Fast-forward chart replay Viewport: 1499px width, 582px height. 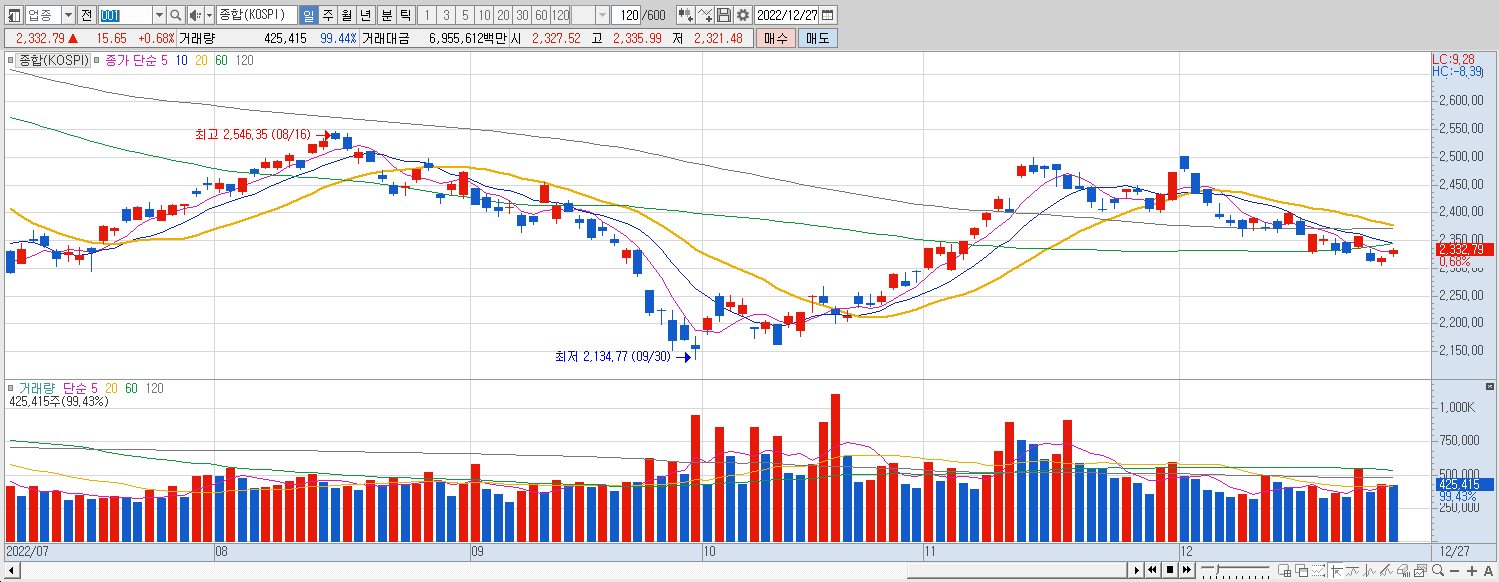tap(1187, 570)
